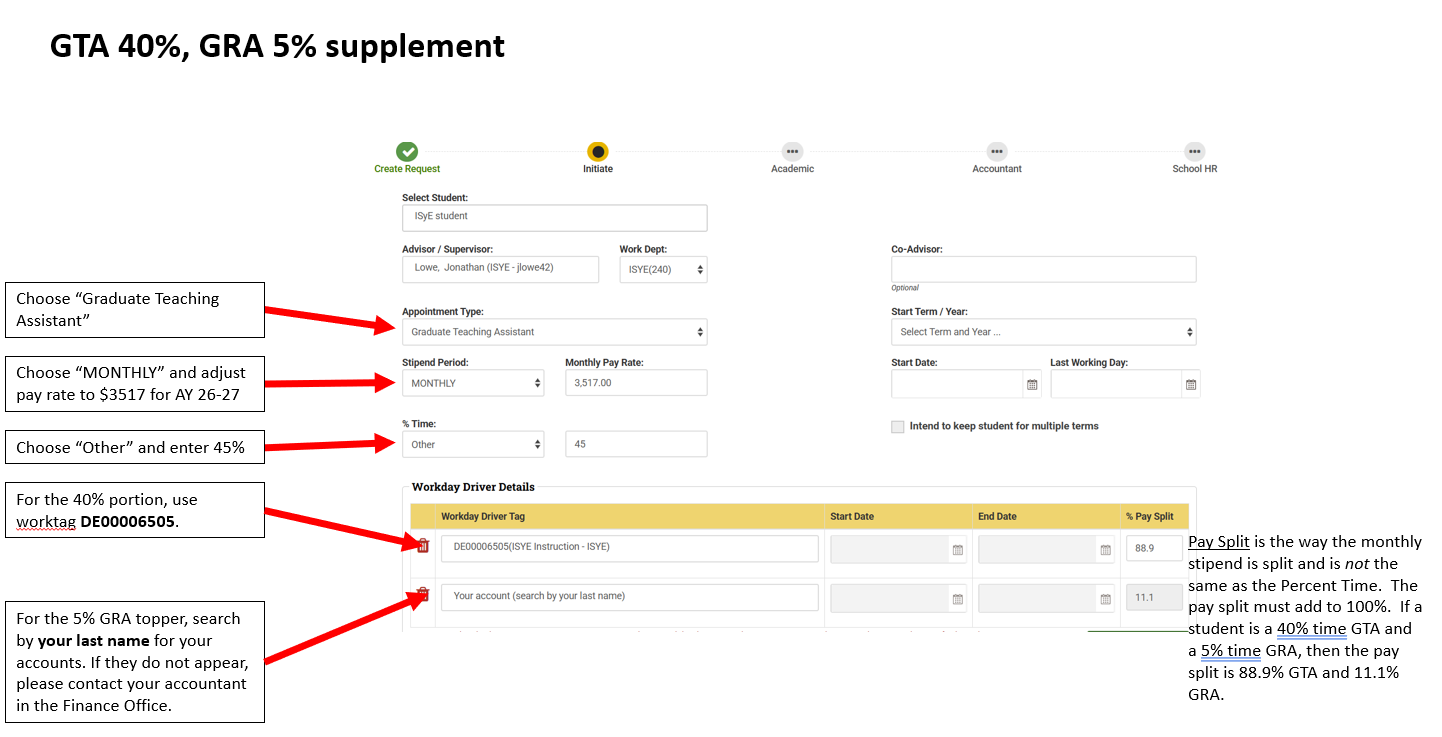Click the 88.9 % Pay Split field
This screenshot has height=737, width=1442.
tap(1155, 549)
